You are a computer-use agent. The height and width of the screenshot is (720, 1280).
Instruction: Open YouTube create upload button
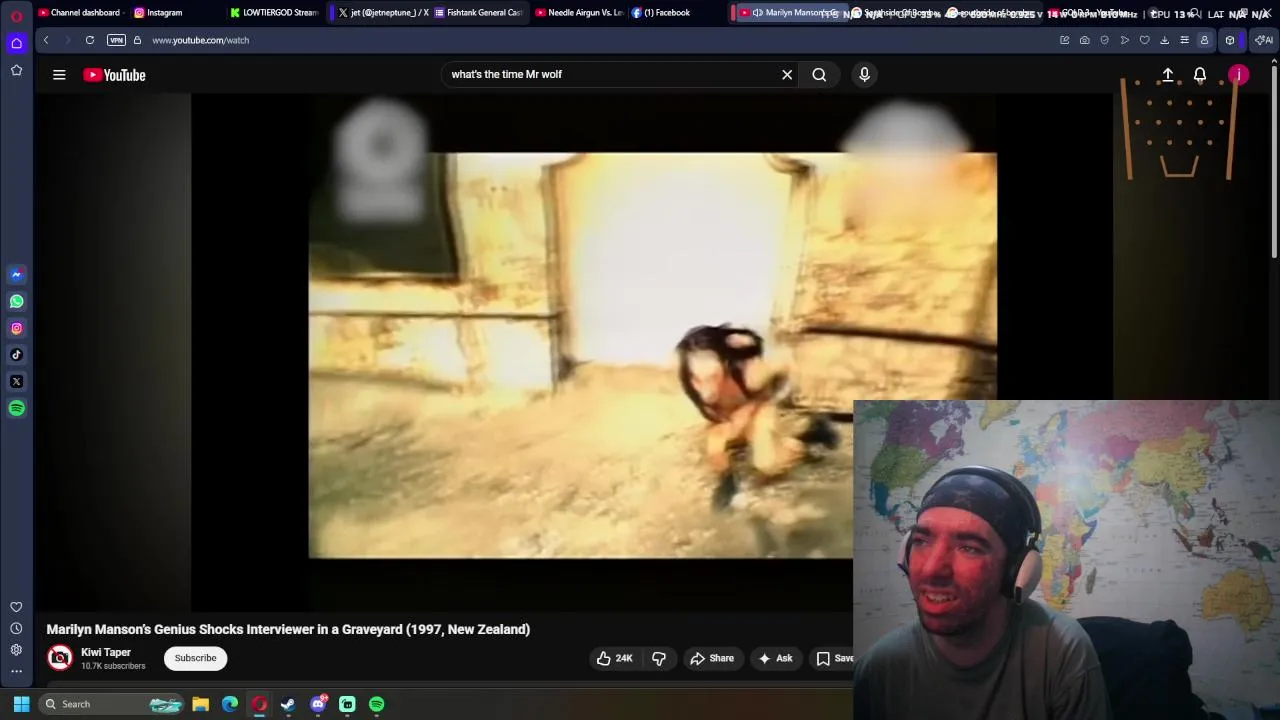[x=1167, y=75]
